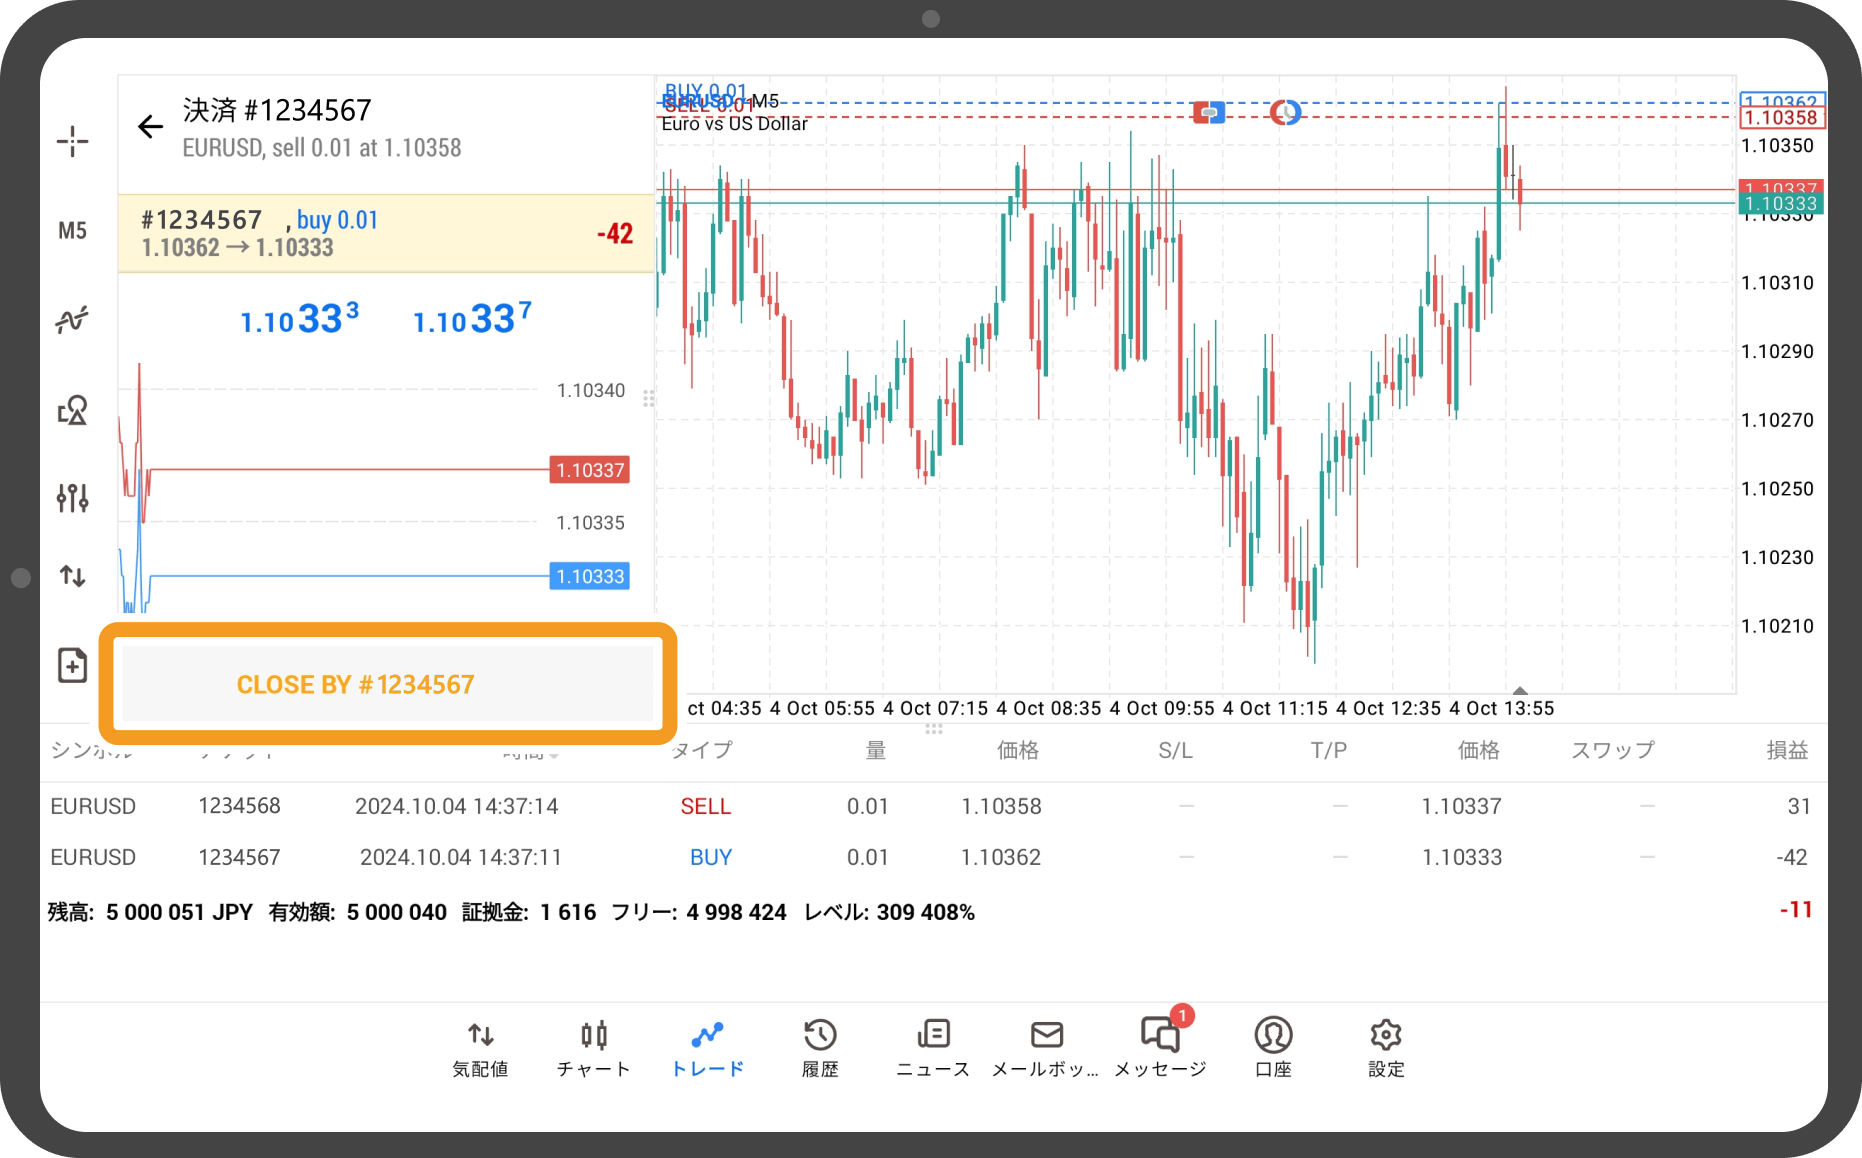Screen dimensions: 1862x1158
Task: Click the blue 1.10333 tick chart label
Action: coord(590,576)
